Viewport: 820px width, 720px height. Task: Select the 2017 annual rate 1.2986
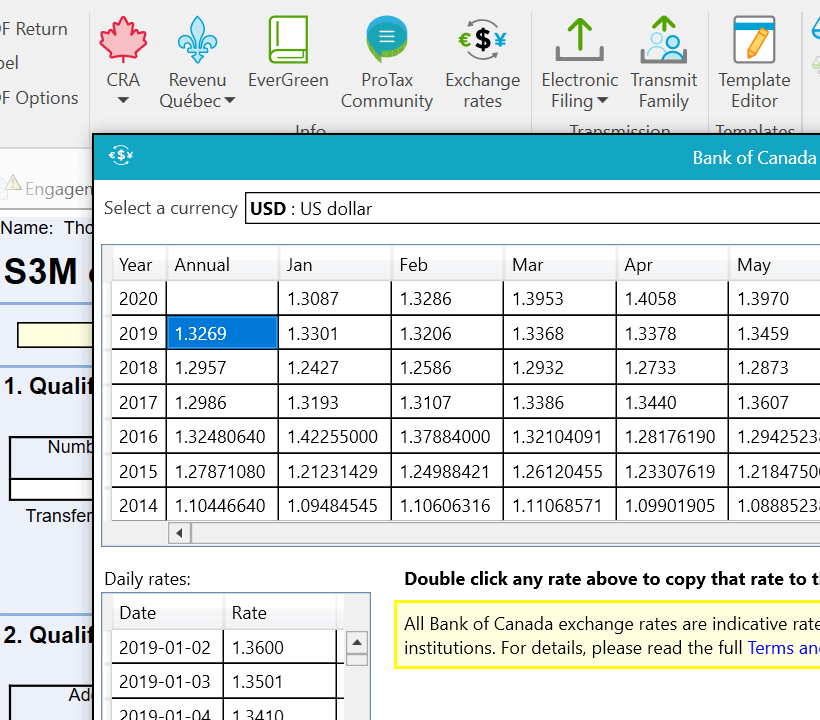(x=222, y=402)
